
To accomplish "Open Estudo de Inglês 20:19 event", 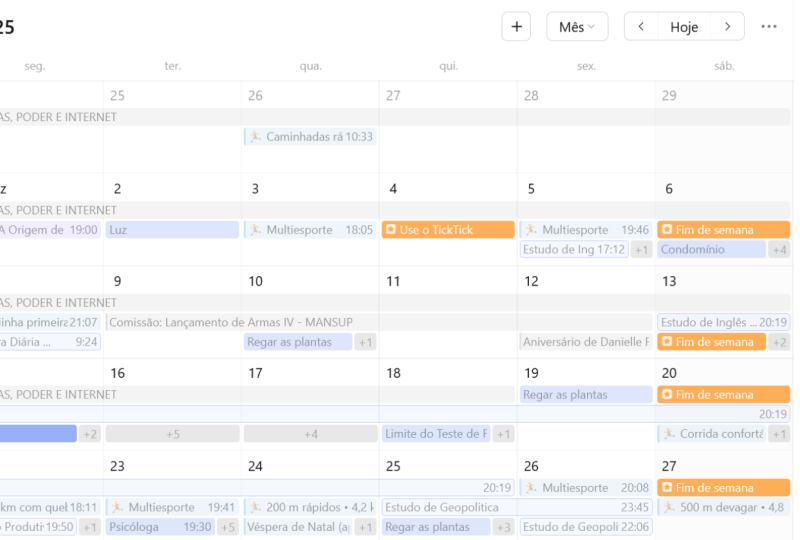I will click(x=724, y=322).
